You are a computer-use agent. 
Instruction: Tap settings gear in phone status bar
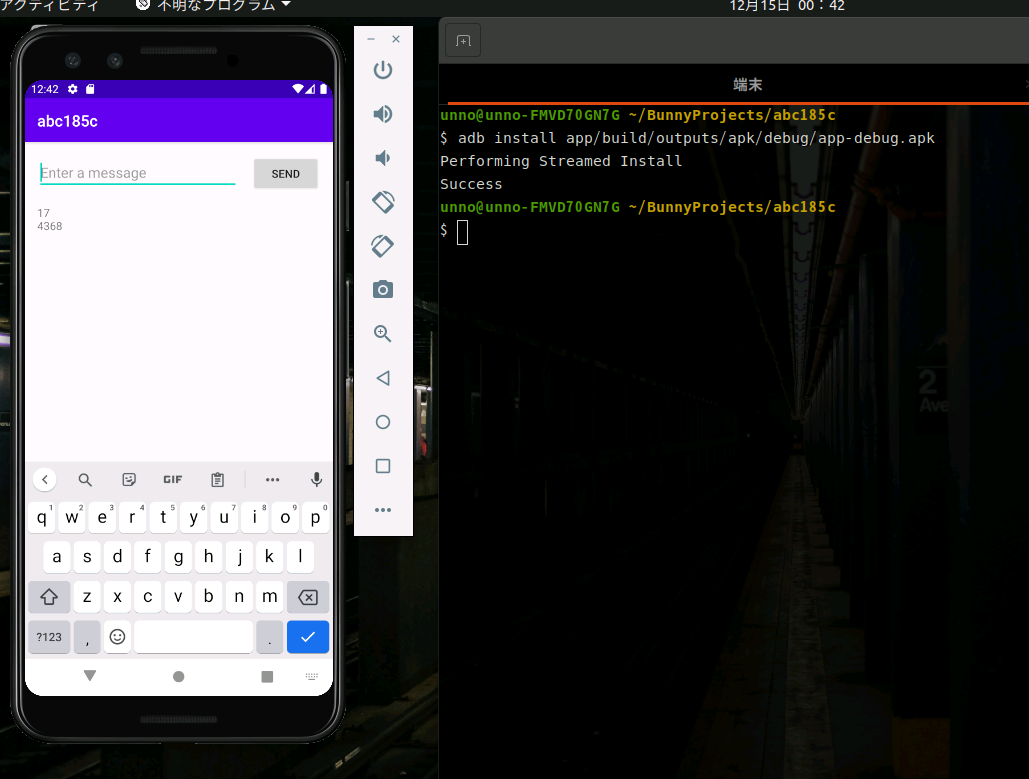[73, 89]
